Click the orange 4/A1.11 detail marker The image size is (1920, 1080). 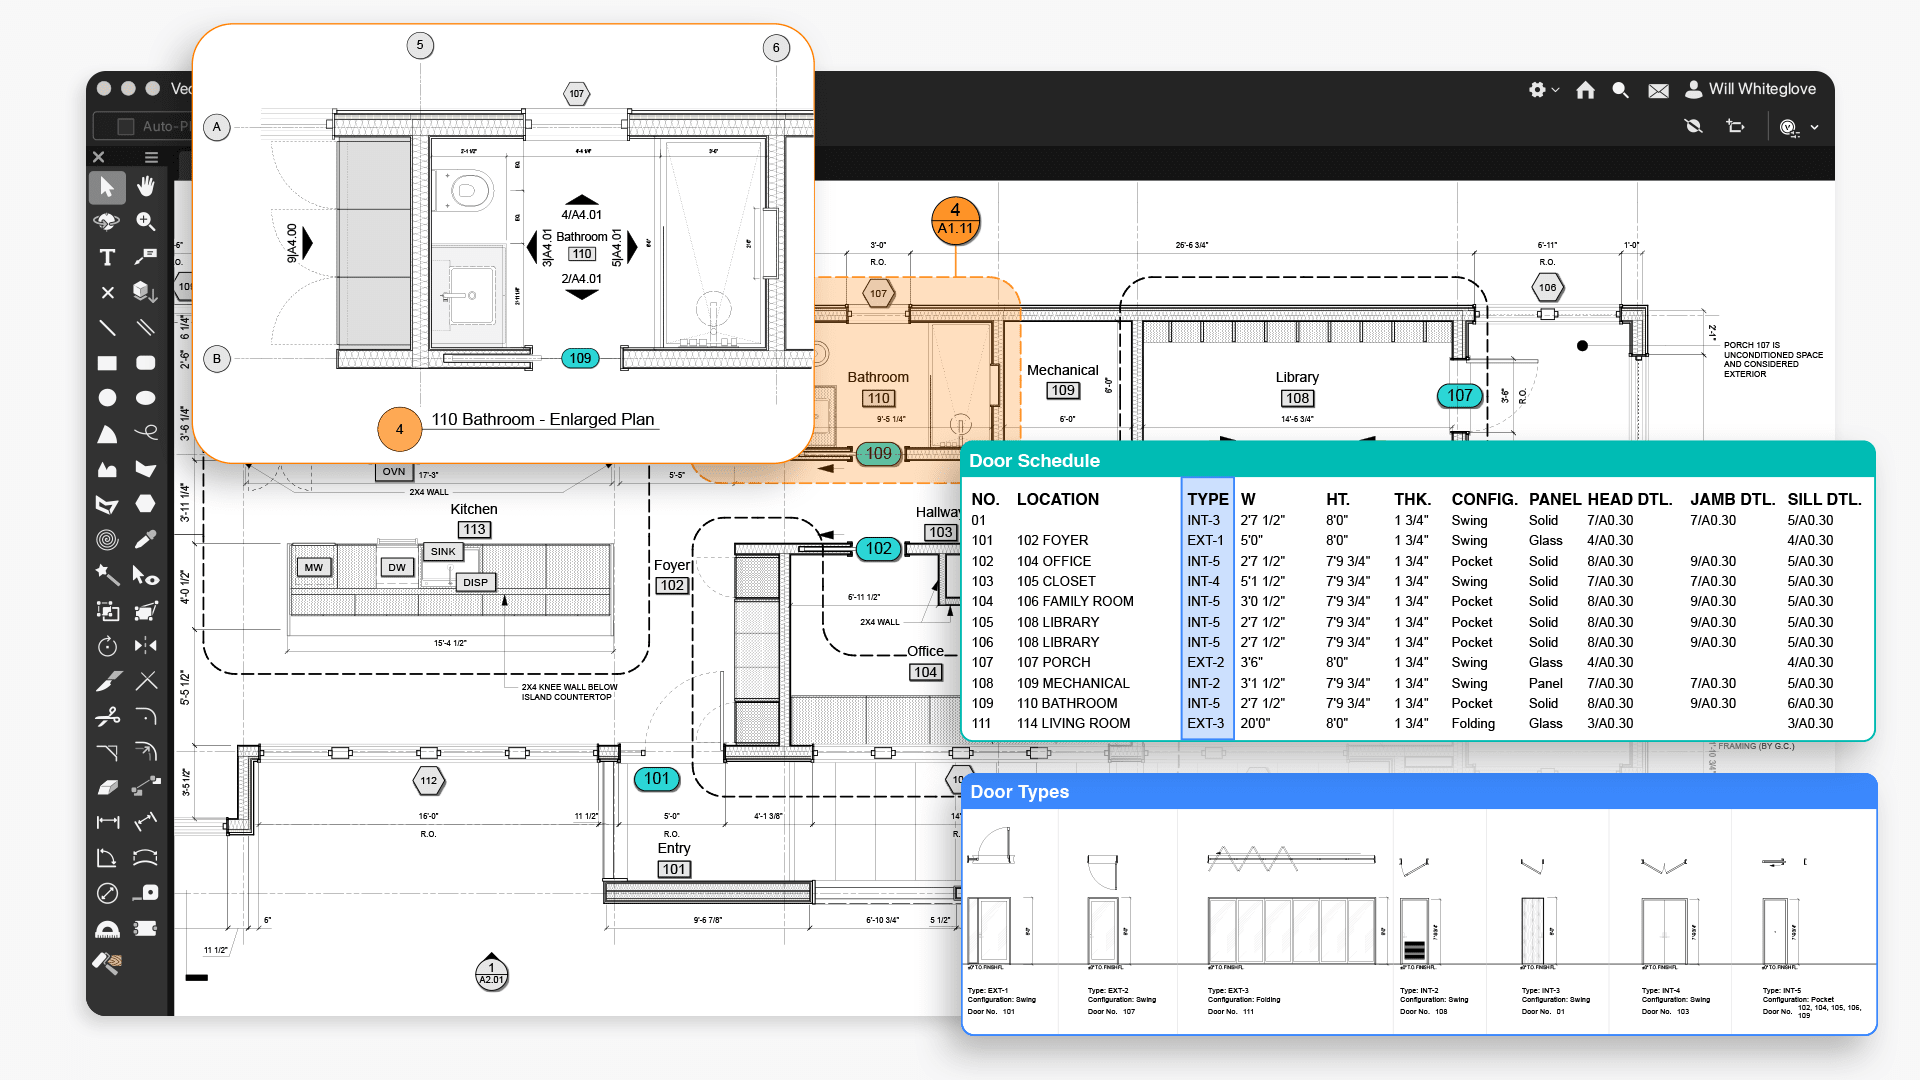tap(955, 219)
